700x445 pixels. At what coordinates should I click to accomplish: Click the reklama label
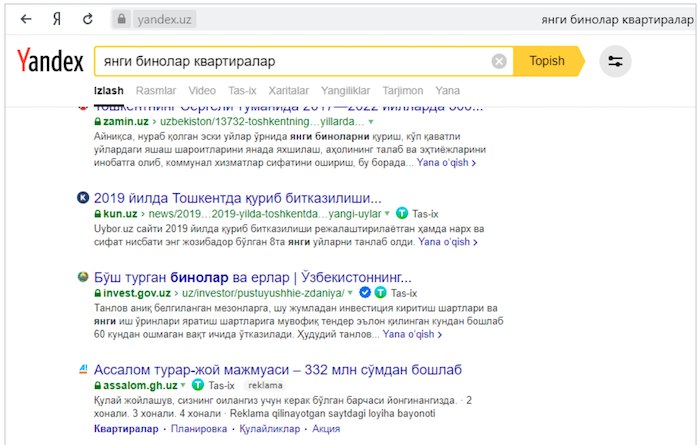(265, 385)
